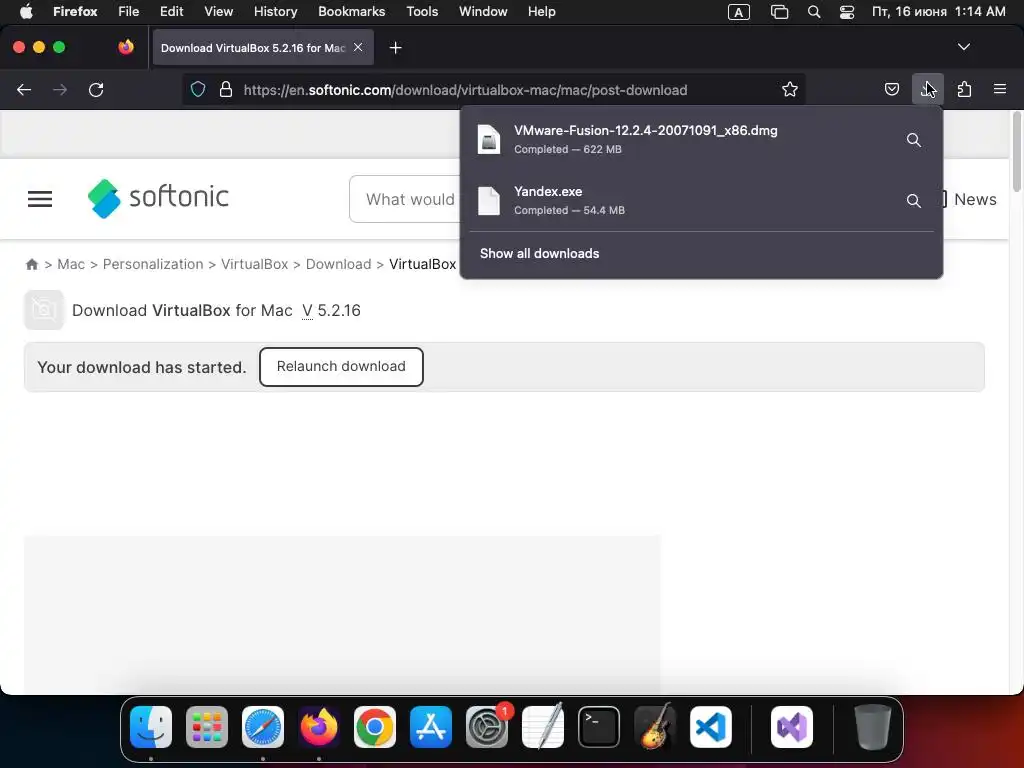Open Visual Studio from the Dock
This screenshot has width=1024, height=768.
pos(792,727)
